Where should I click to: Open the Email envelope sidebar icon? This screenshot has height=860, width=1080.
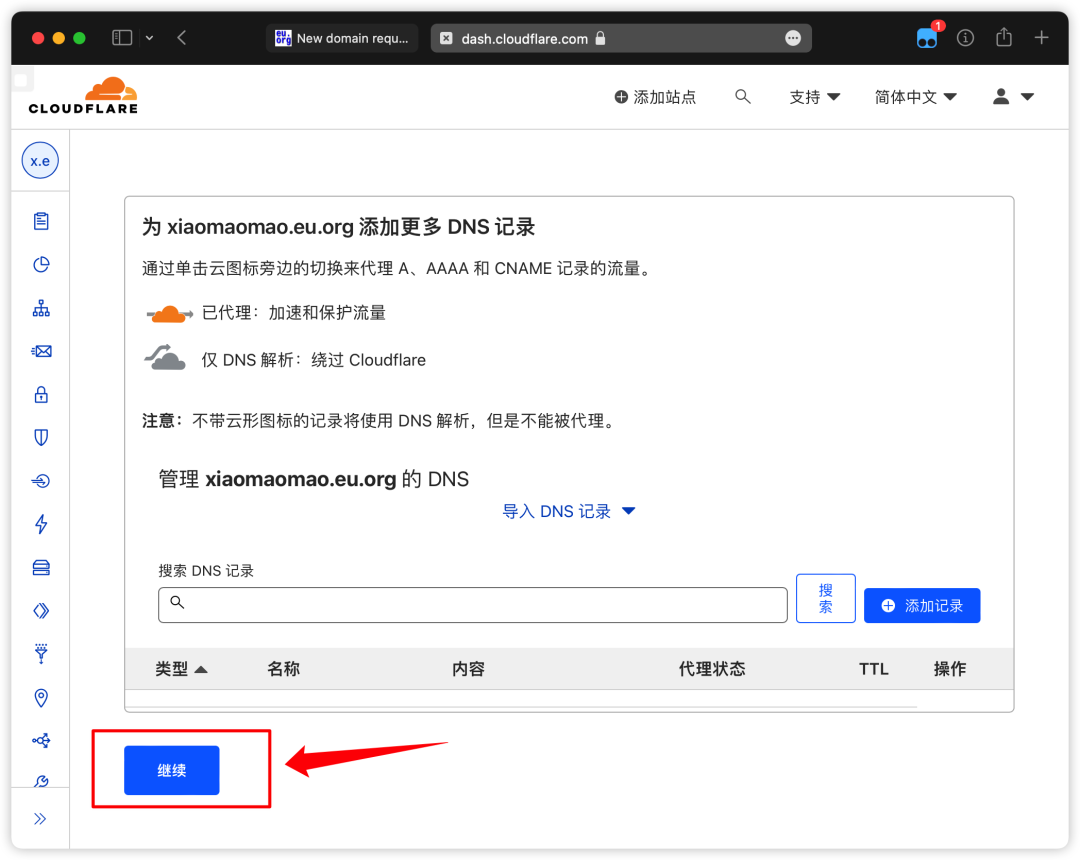[41, 351]
